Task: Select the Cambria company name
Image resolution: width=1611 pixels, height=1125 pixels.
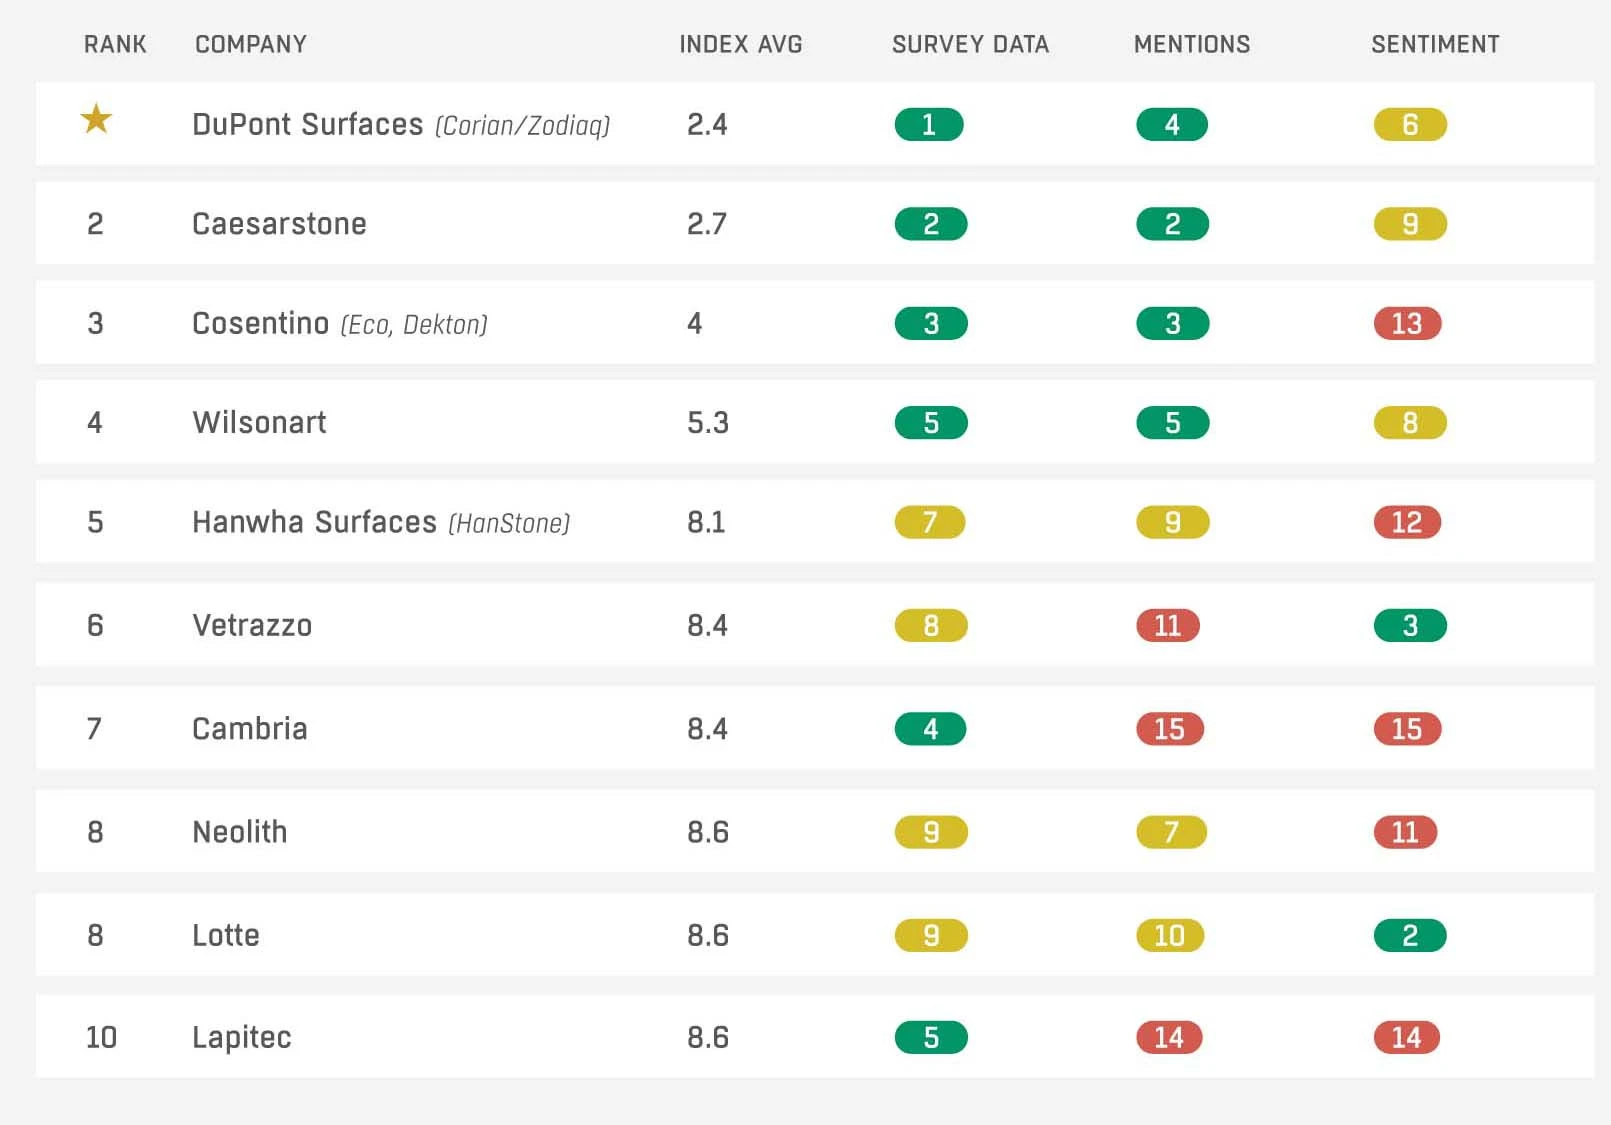Action: point(250,728)
